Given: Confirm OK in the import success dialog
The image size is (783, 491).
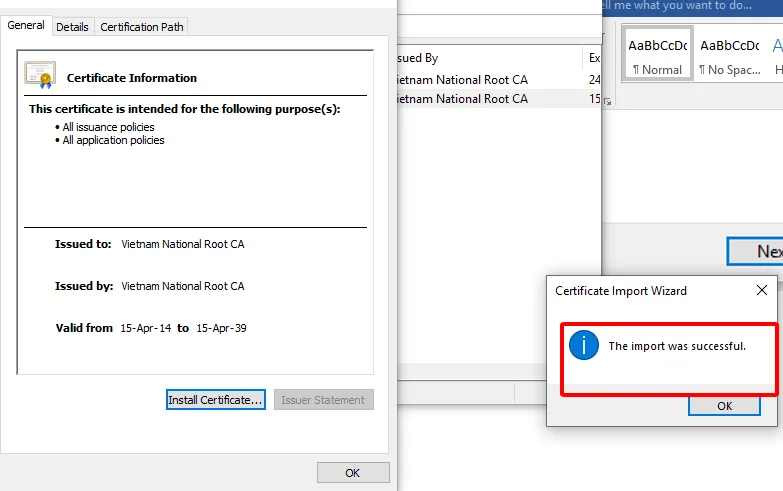Looking at the screenshot, I should point(724,406).
